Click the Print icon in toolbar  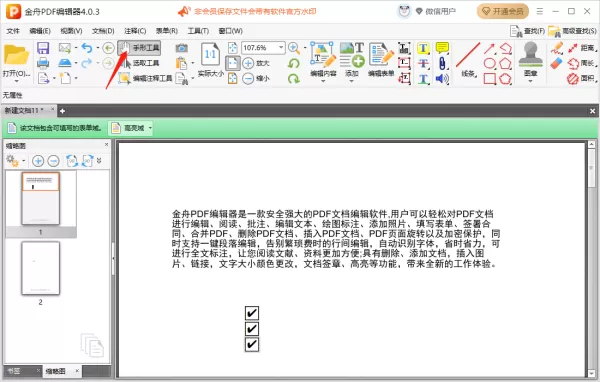(43, 63)
